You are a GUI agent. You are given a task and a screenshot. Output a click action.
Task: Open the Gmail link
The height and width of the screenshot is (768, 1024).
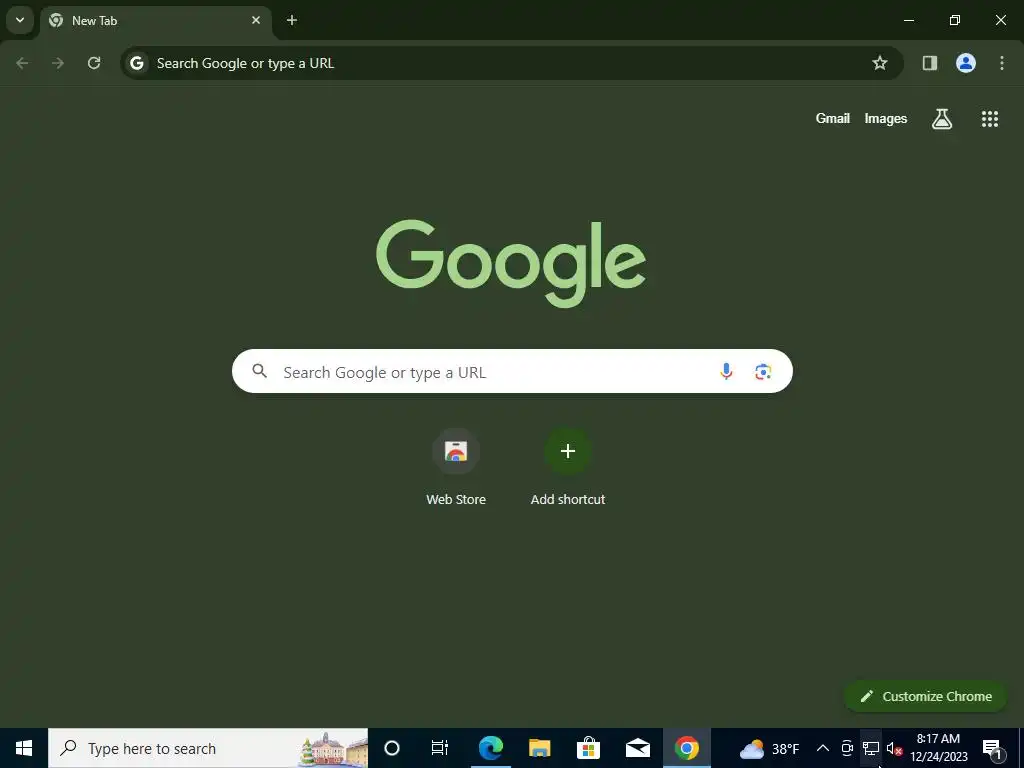pyautogui.click(x=833, y=118)
